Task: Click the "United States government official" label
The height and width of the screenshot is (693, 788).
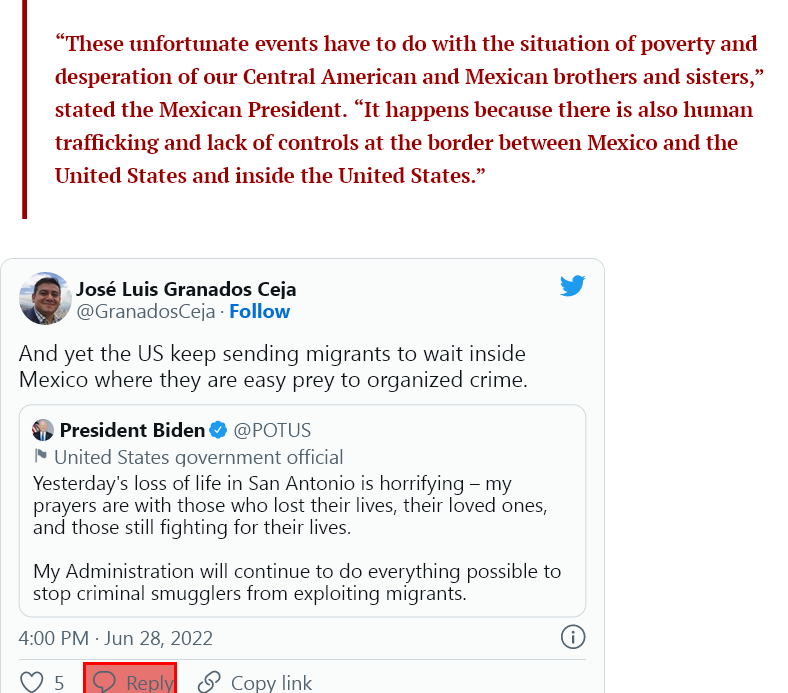Action: coord(198,457)
